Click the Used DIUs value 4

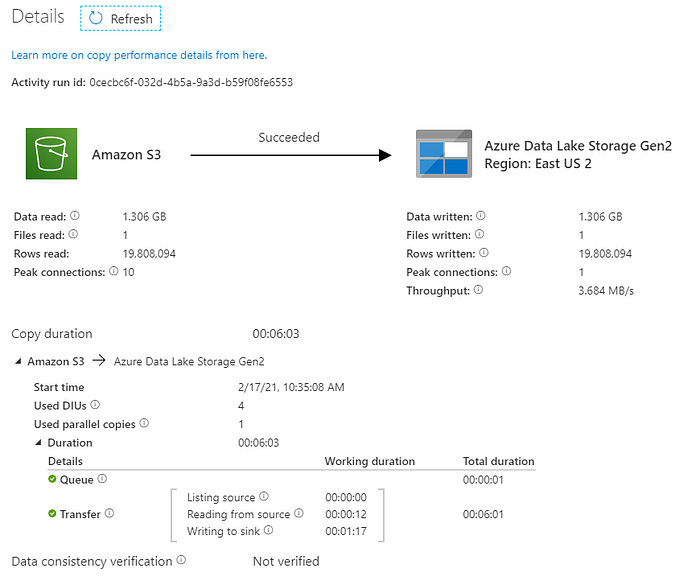click(241, 406)
